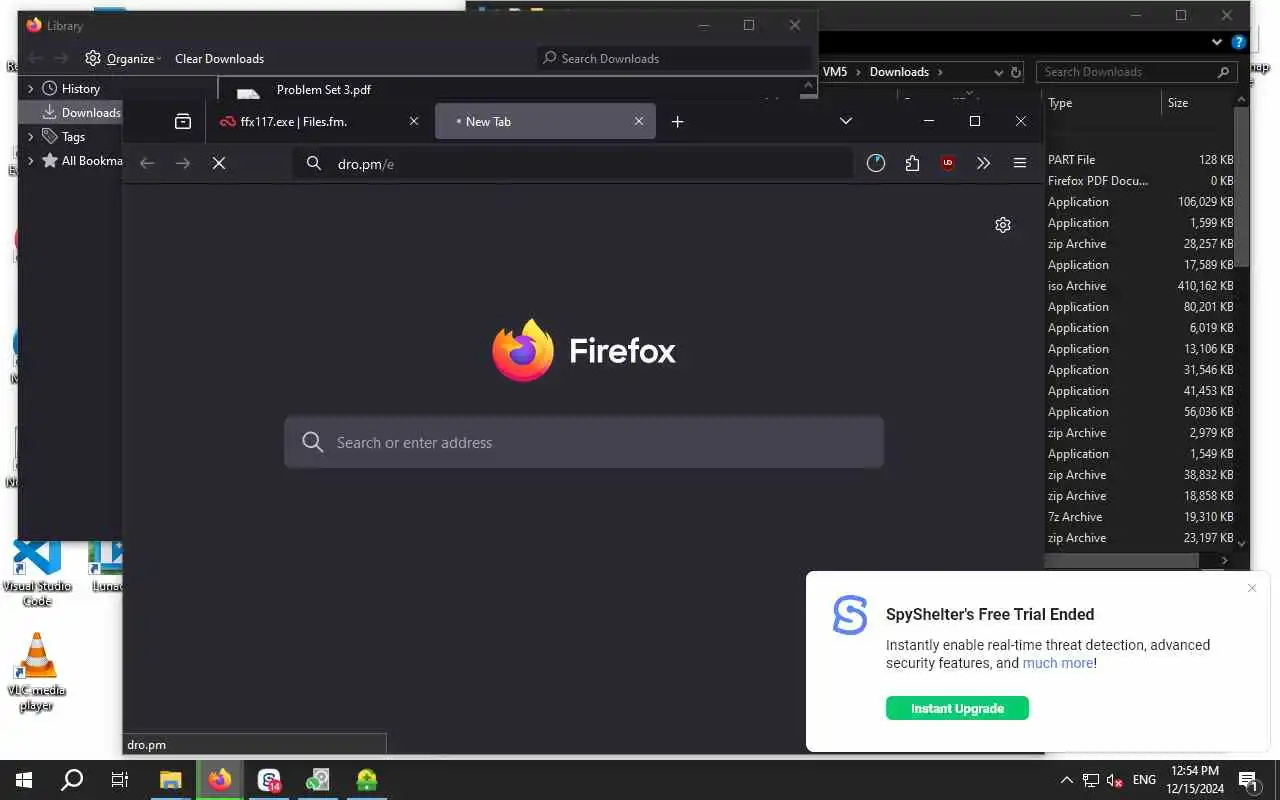The width and height of the screenshot is (1280, 800).
Task: Open File Explorer address history dropdown
Action: click(x=999, y=72)
